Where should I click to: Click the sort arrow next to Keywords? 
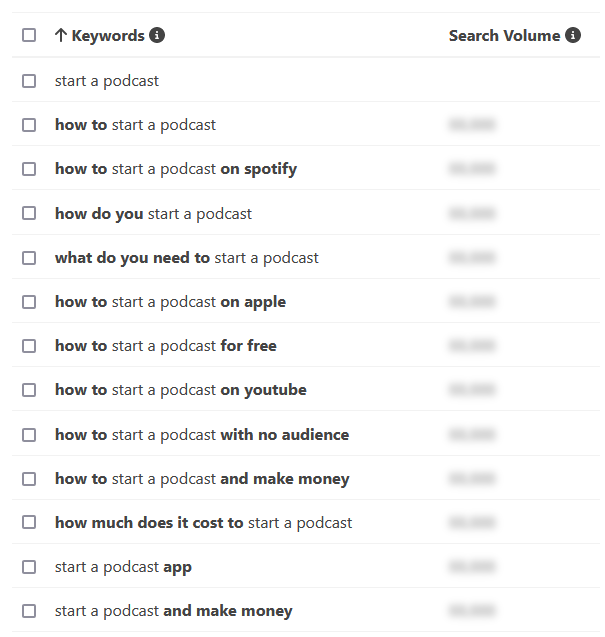(x=61, y=35)
